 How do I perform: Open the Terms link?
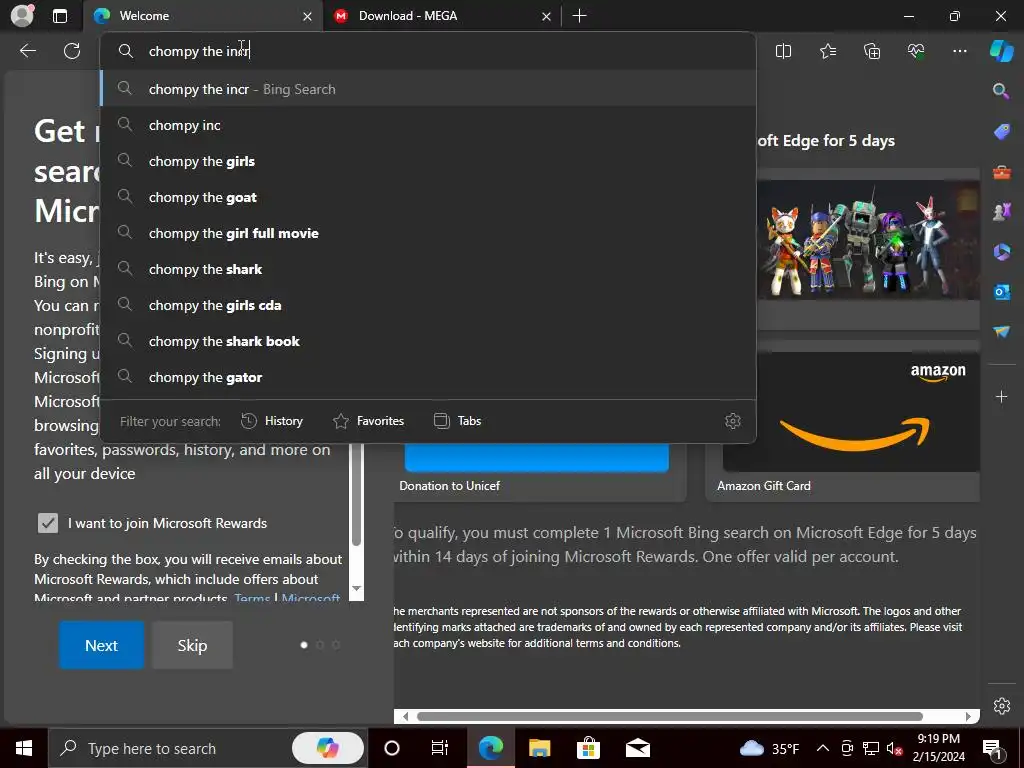point(252,598)
